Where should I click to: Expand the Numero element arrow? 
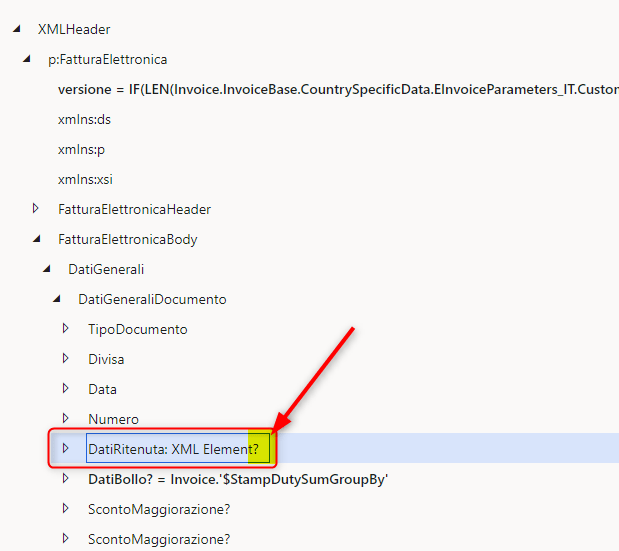click(66, 419)
